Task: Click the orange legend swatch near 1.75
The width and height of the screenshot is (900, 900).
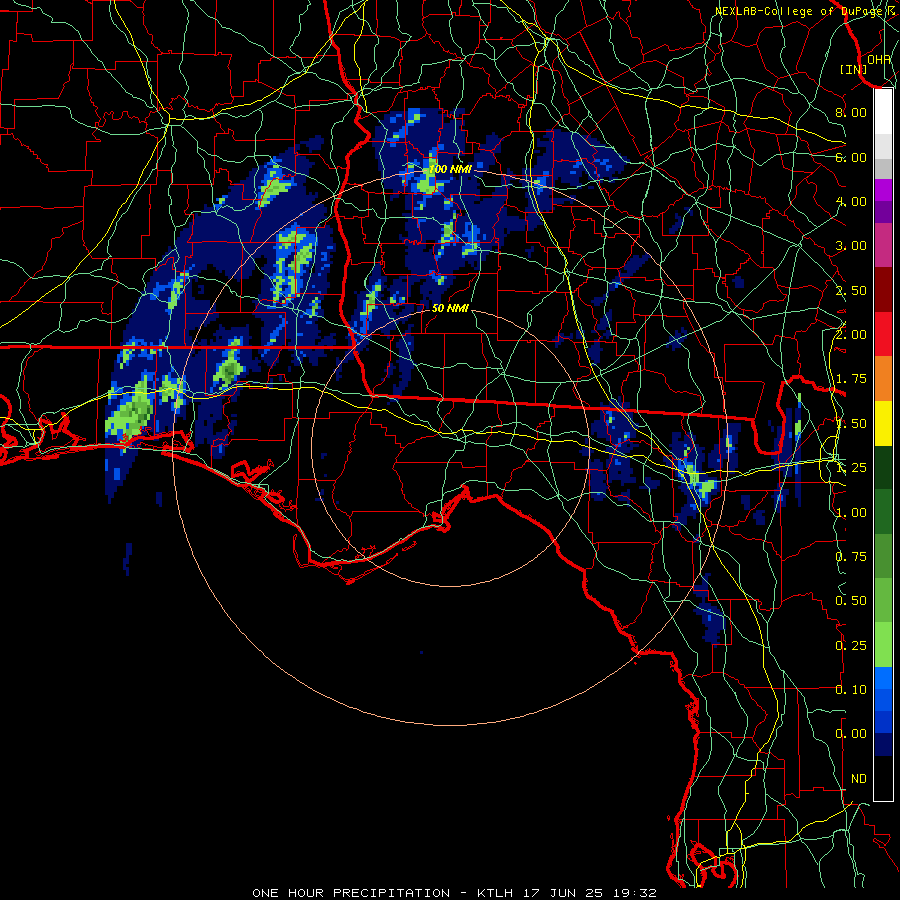Action: point(883,378)
